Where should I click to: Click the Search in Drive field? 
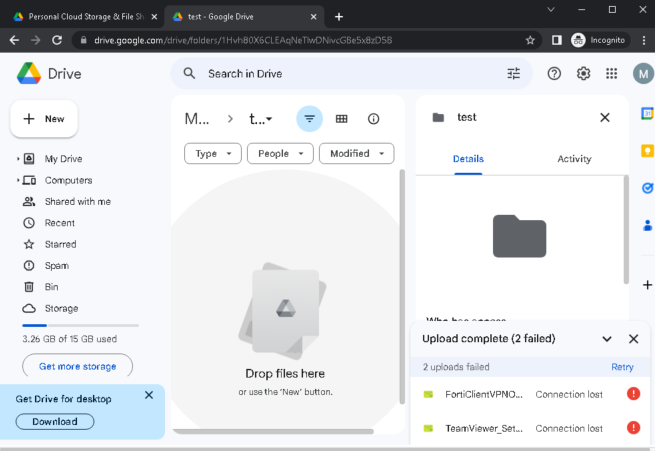[340, 74]
